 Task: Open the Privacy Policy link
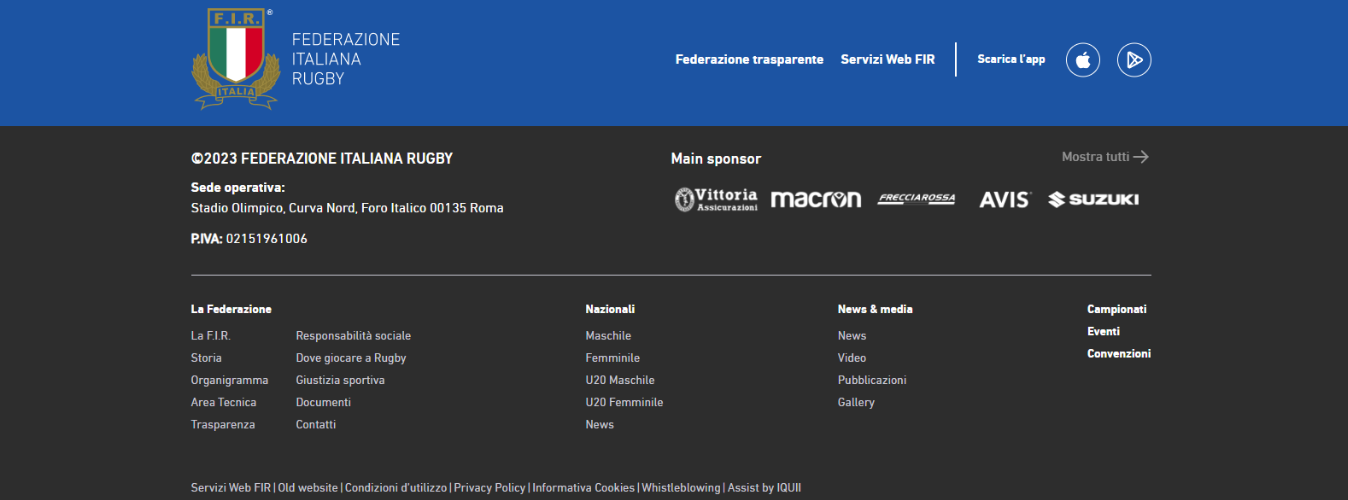click(x=489, y=488)
